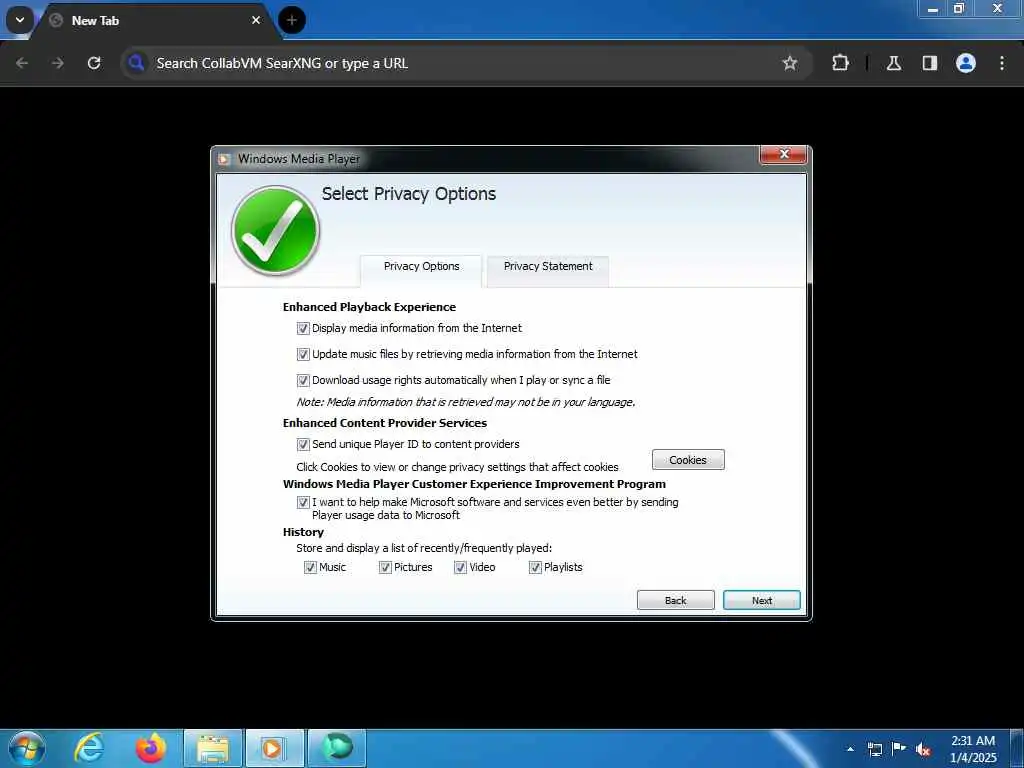Show hidden system tray icons

pyautogui.click(x=850, y=749)
